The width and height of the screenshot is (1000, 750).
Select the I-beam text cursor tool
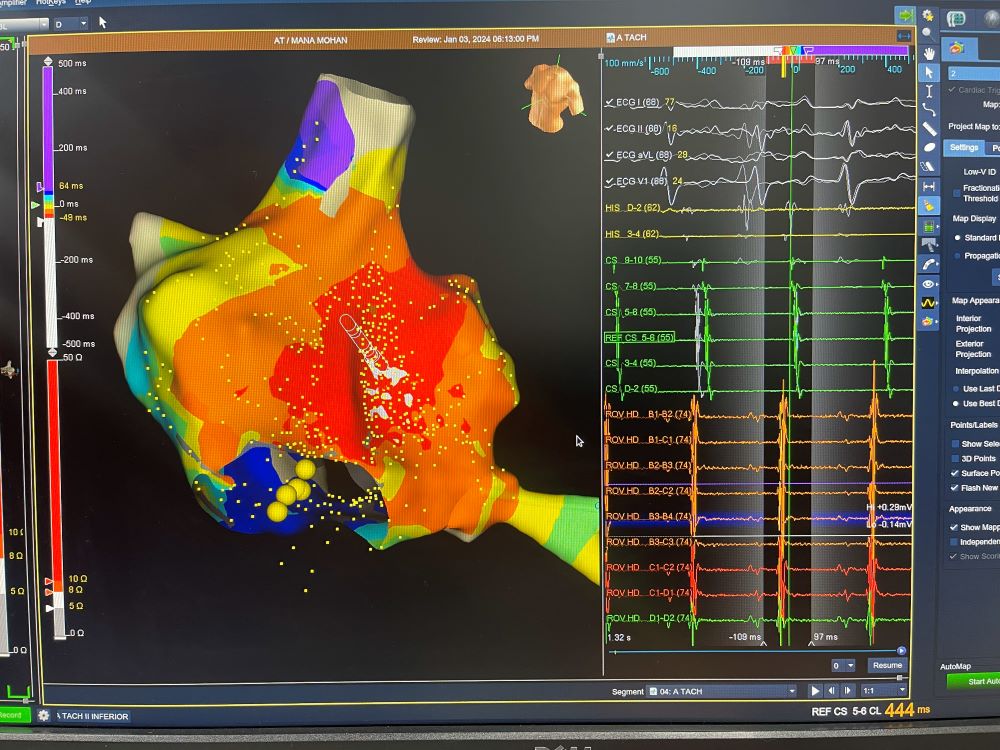929,91
